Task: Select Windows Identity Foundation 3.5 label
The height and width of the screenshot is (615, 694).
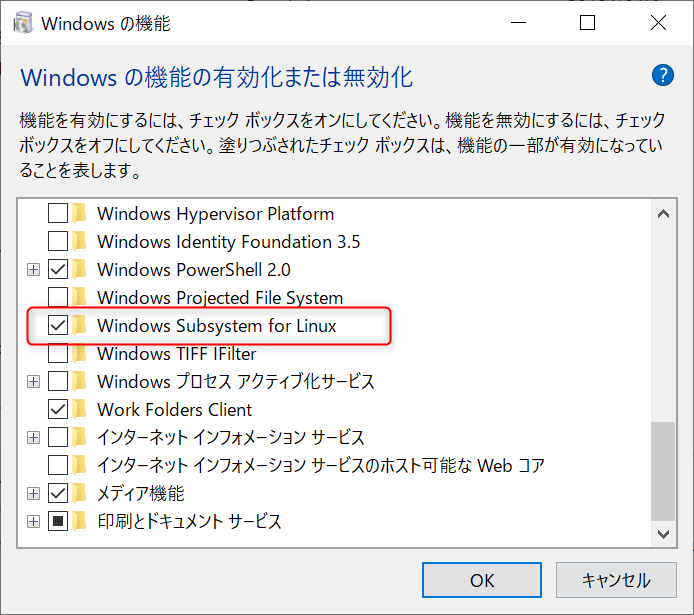Action: click(x=228, y=242)
